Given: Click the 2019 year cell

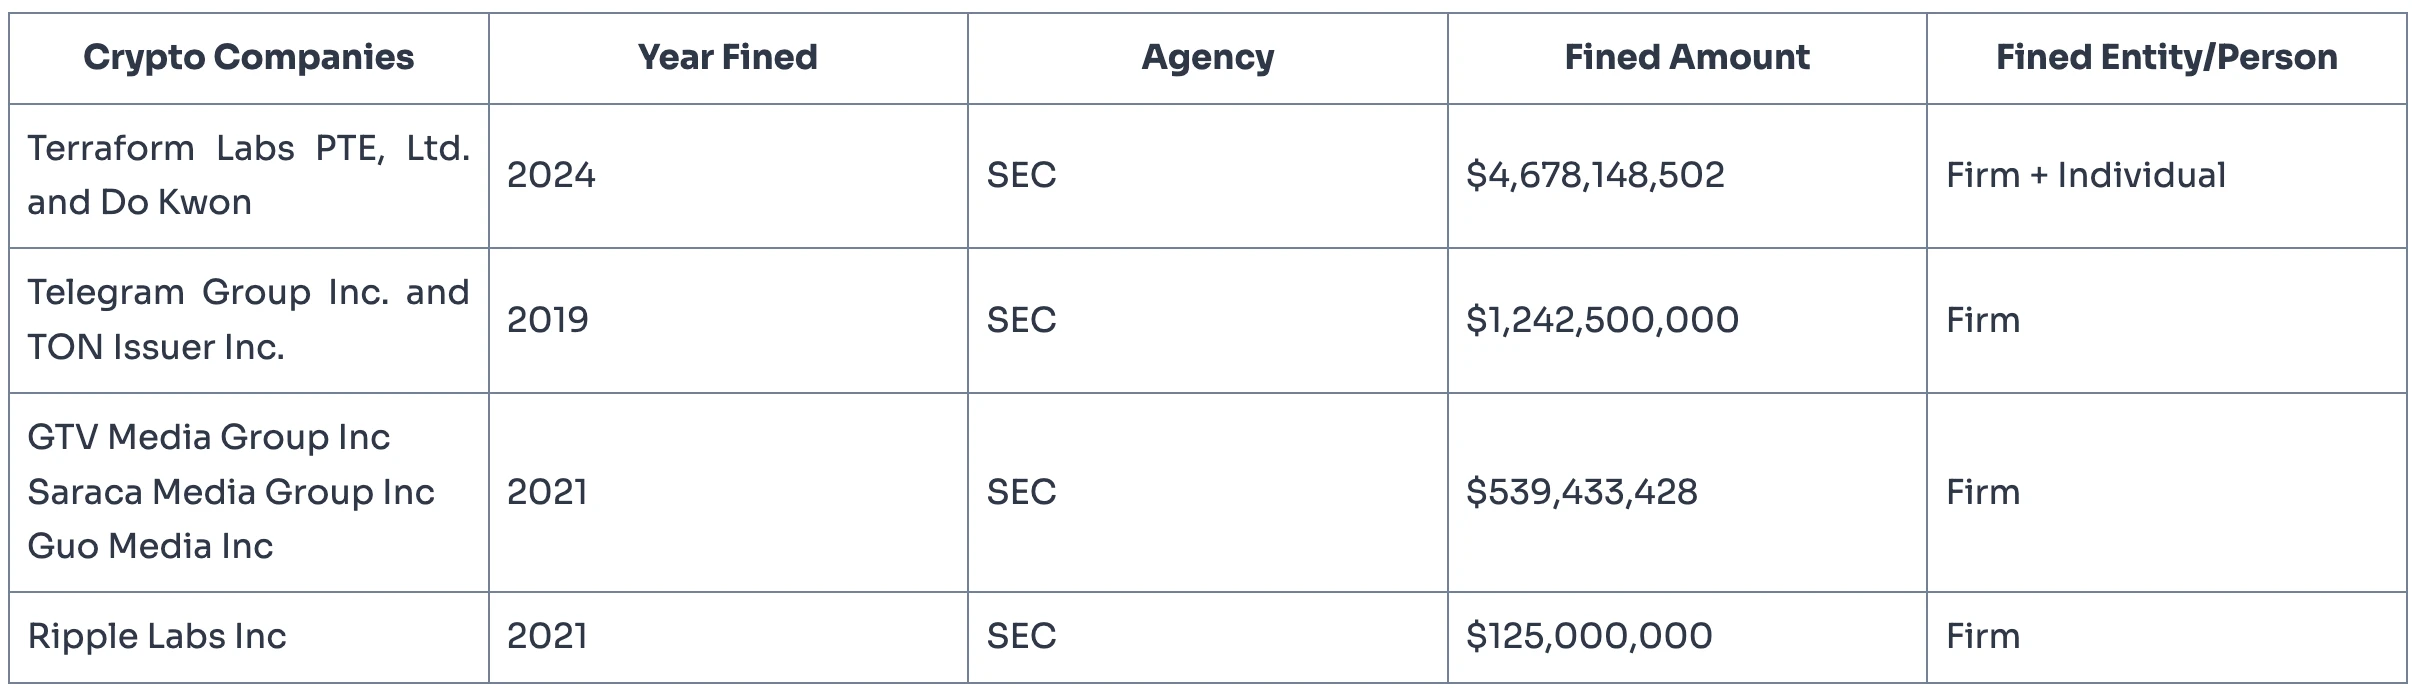Looking at the screenshot, I should coord(548,320).
